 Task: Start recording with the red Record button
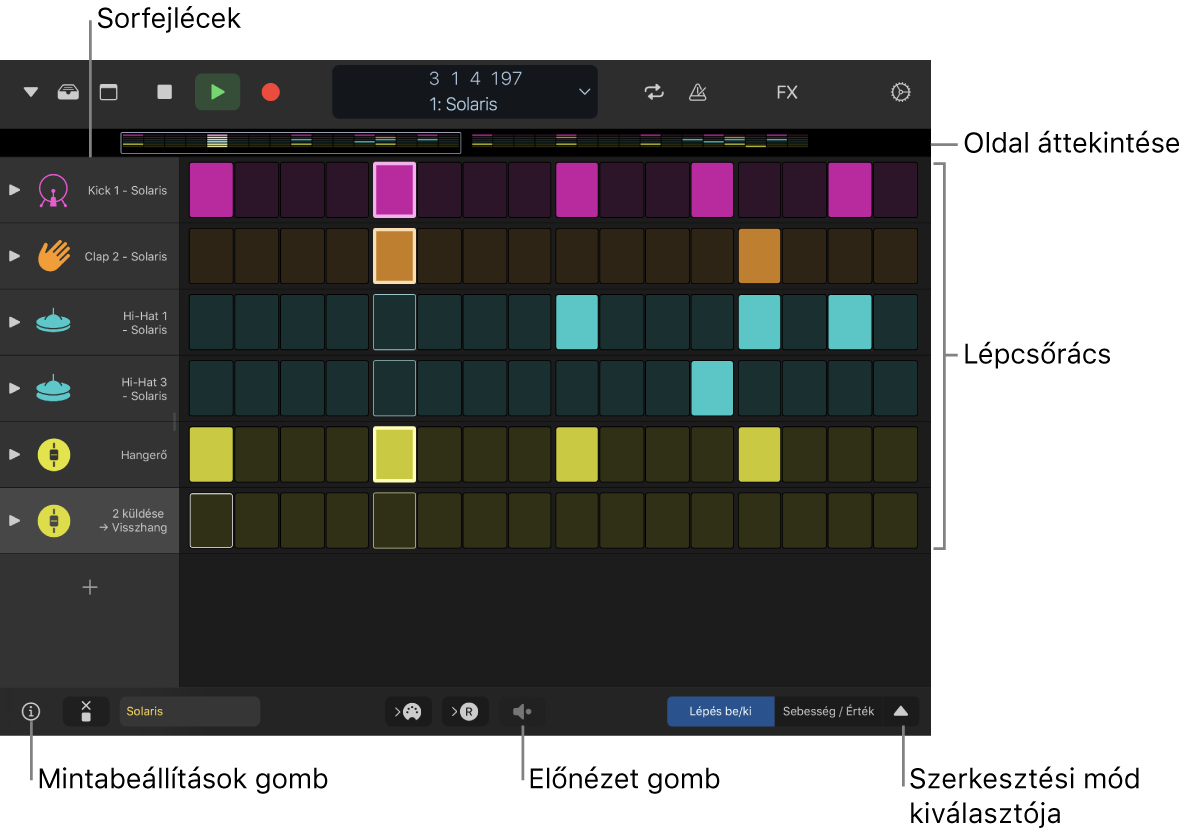(x=271, y=93)
